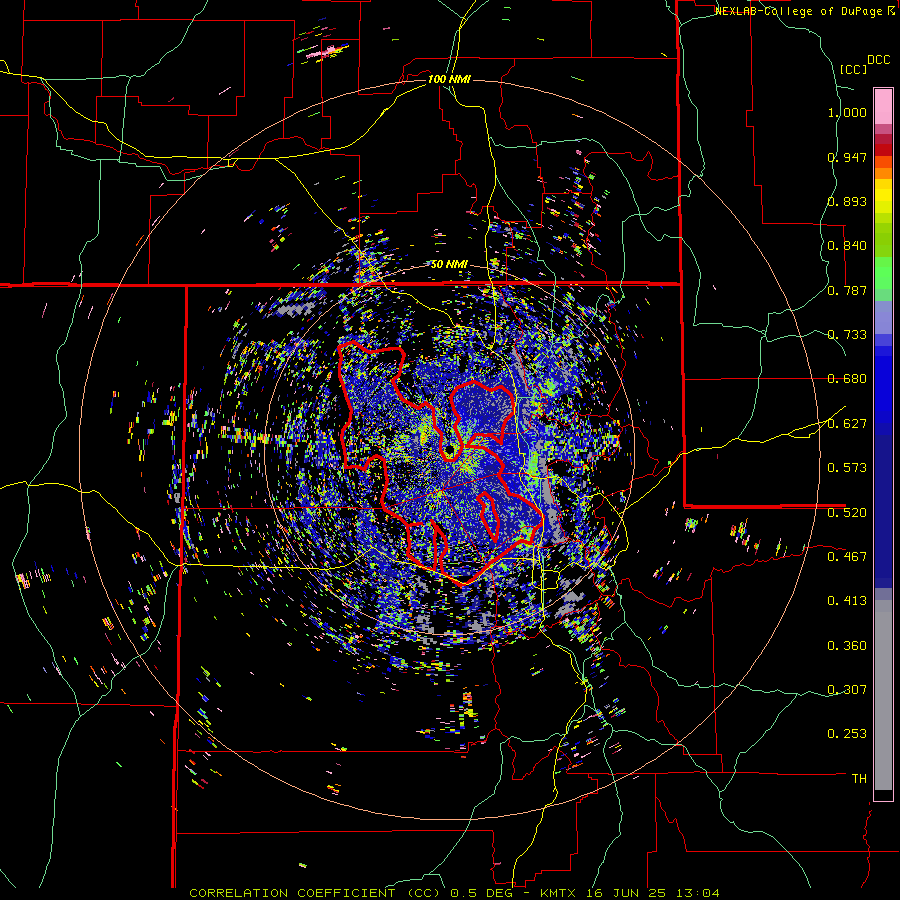Select the 0.520 legend value
900x900 pixels.
pos(847,513)
